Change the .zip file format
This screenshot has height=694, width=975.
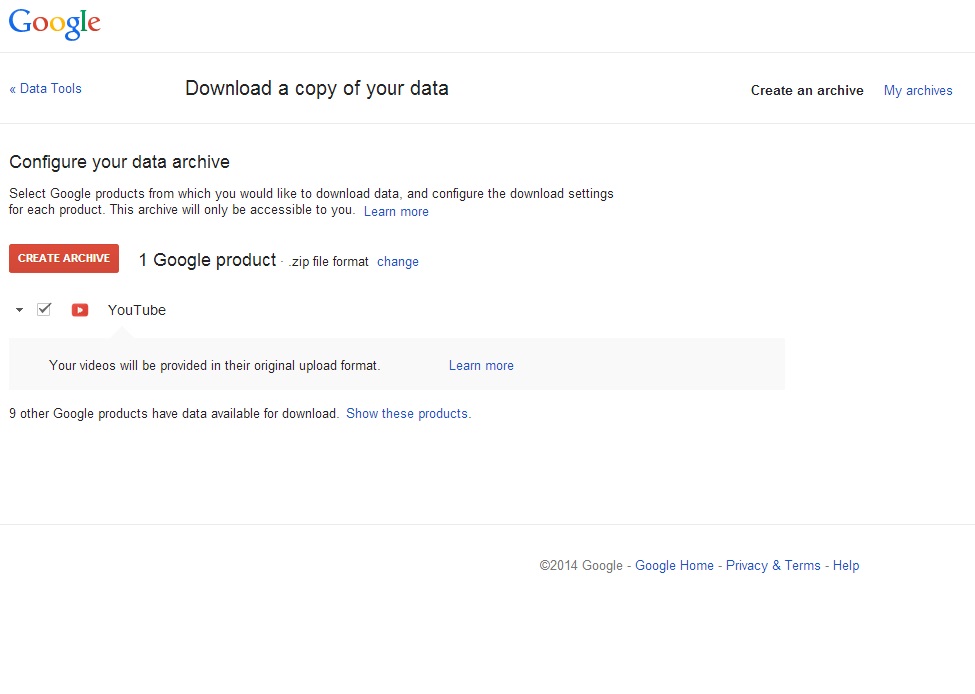pos(398,262)
